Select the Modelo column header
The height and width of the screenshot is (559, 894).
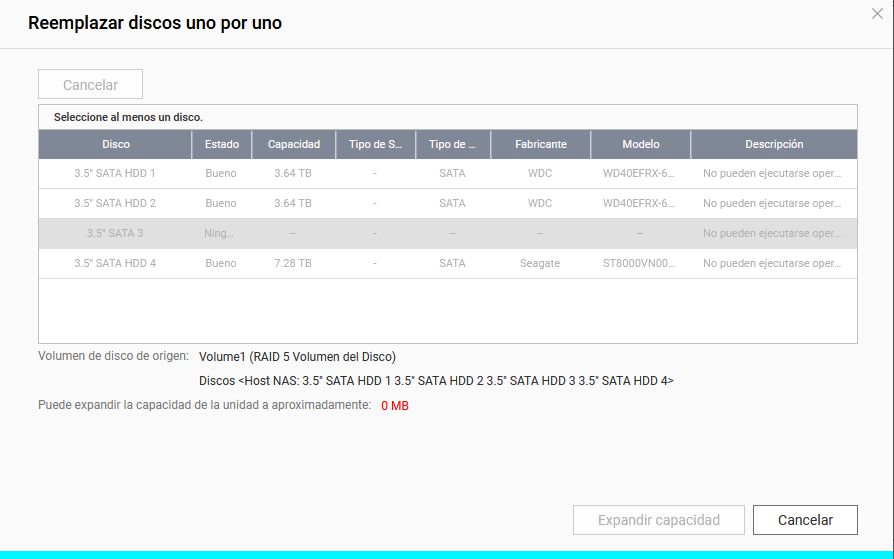coord(640,144)
